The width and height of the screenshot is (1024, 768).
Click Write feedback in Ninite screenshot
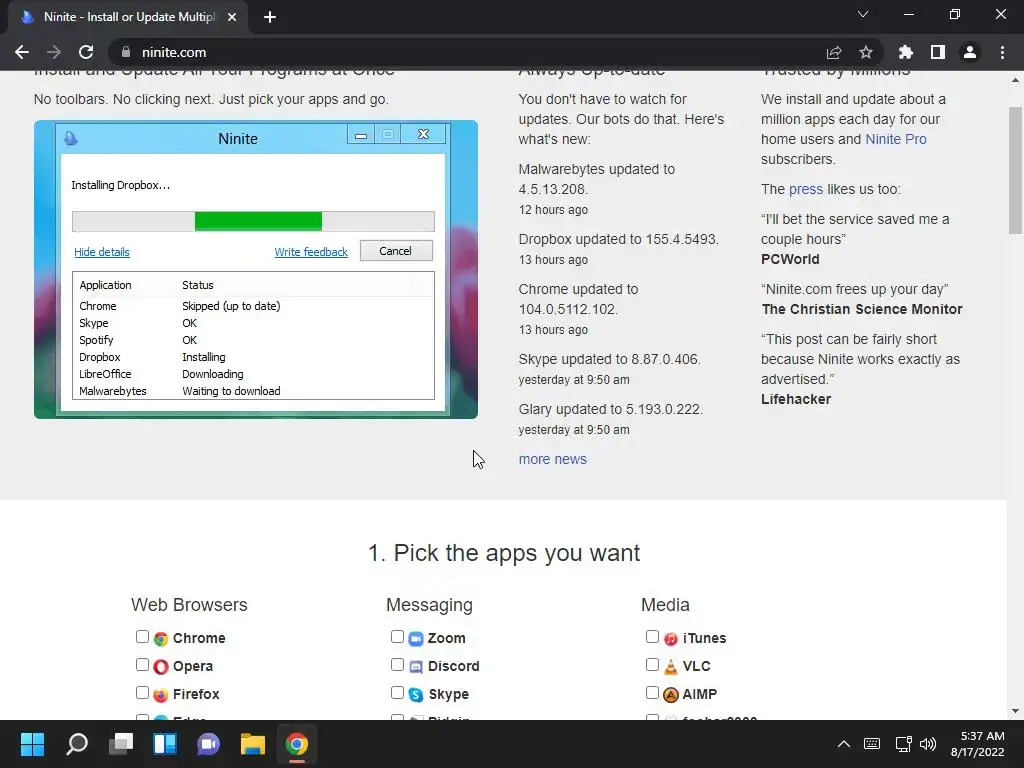(x=311, y=252)
